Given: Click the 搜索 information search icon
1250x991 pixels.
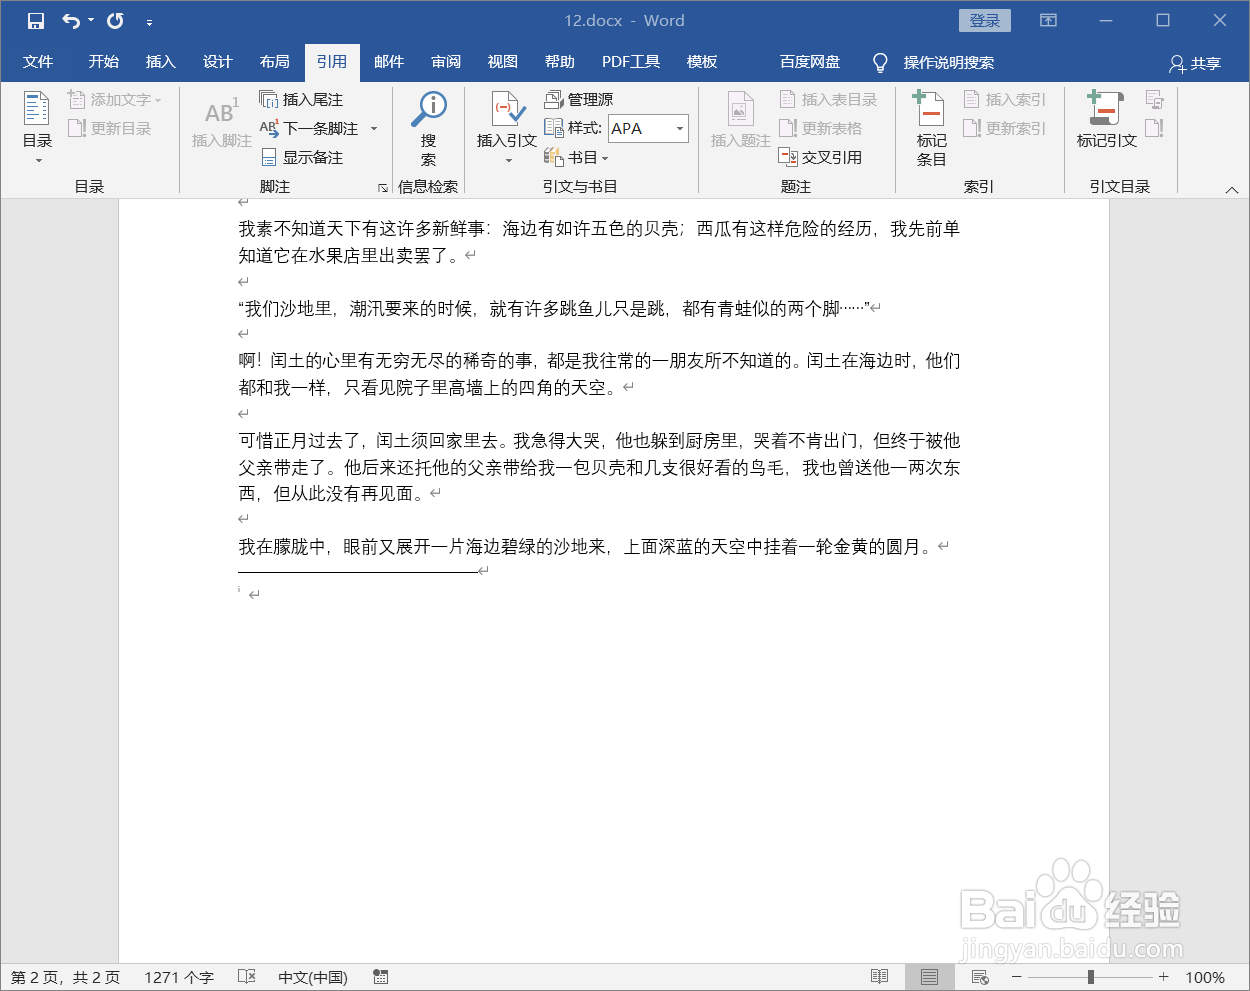Looking at the screenshot, I should pyautogui.click(x=429, y=128).
